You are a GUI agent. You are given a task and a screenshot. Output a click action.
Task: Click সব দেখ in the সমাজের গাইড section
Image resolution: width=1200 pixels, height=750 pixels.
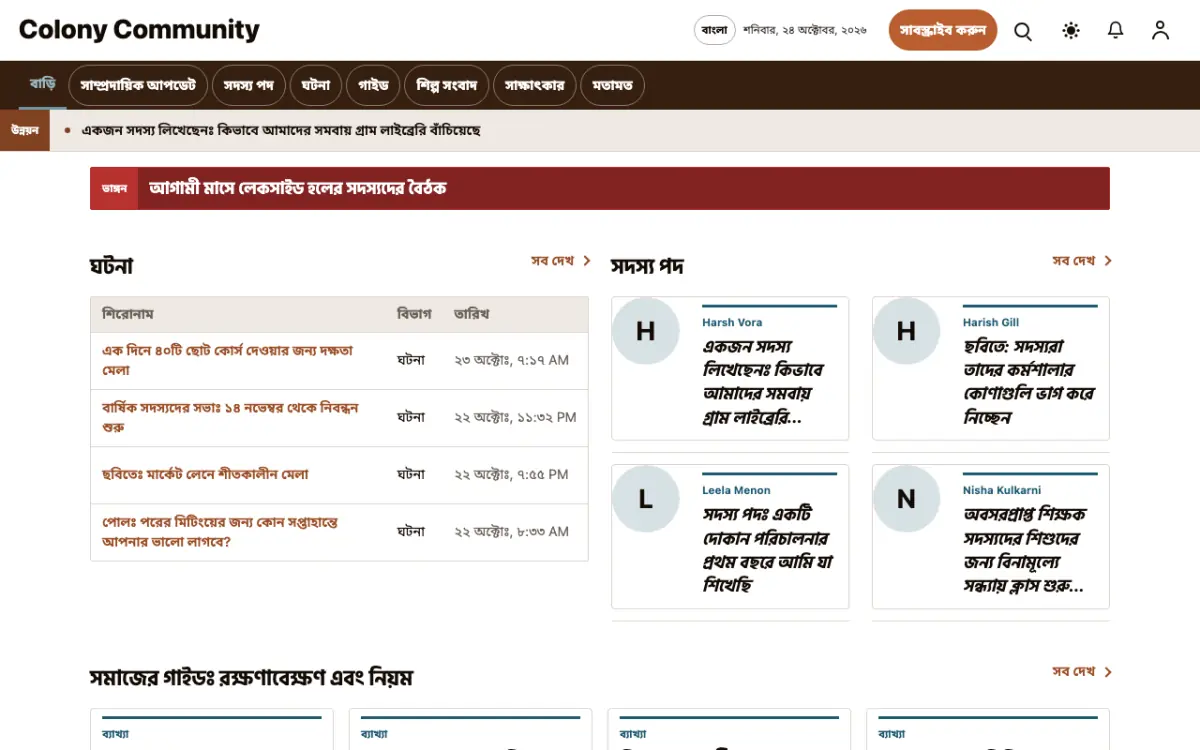[1082, 672]
